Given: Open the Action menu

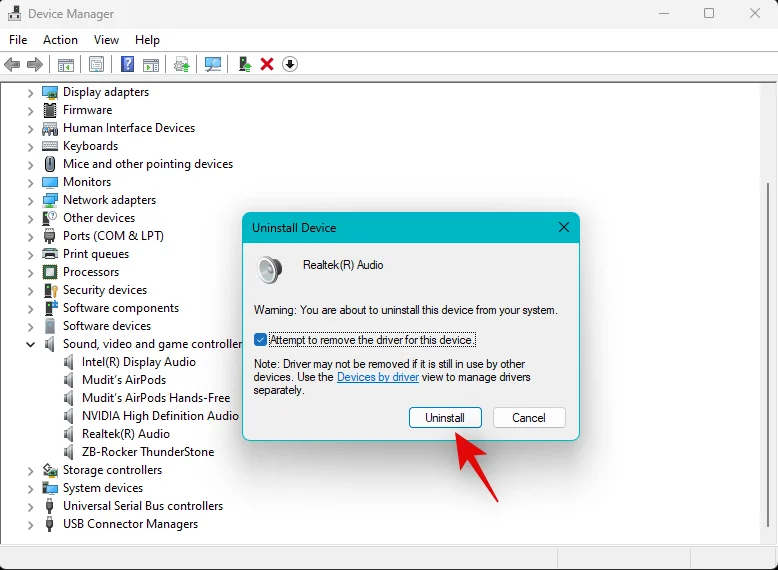Looking at the screenshot, I should [60, 40].
